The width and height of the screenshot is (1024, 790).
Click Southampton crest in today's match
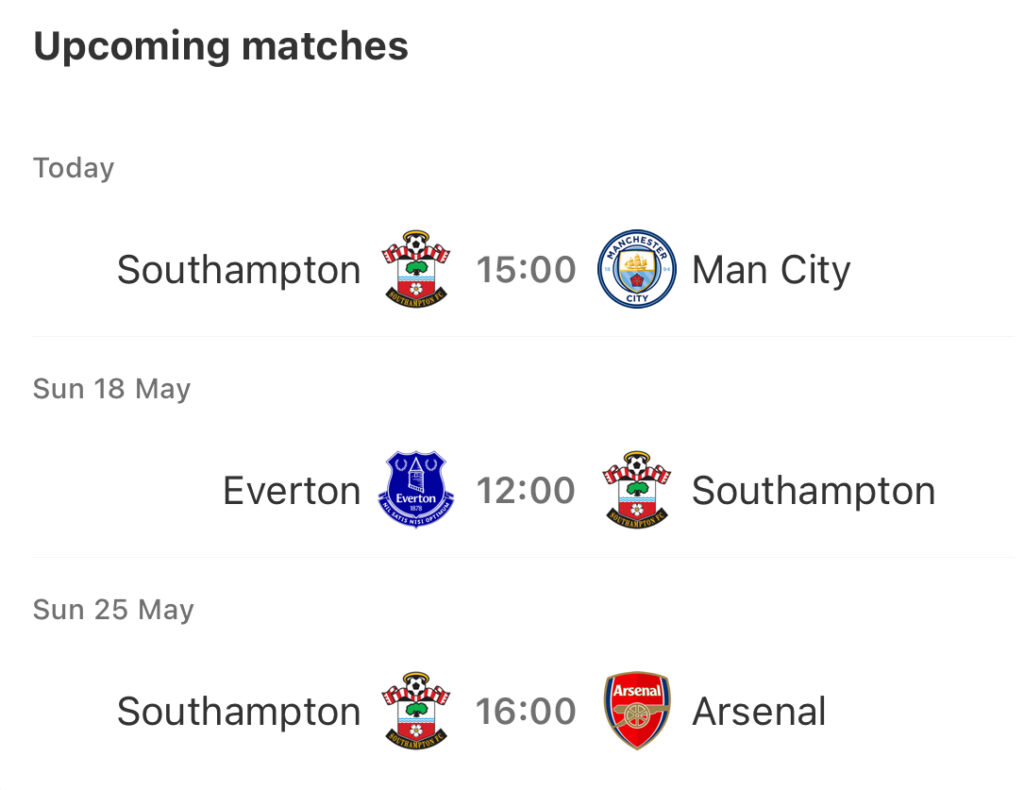coord(416,269)
